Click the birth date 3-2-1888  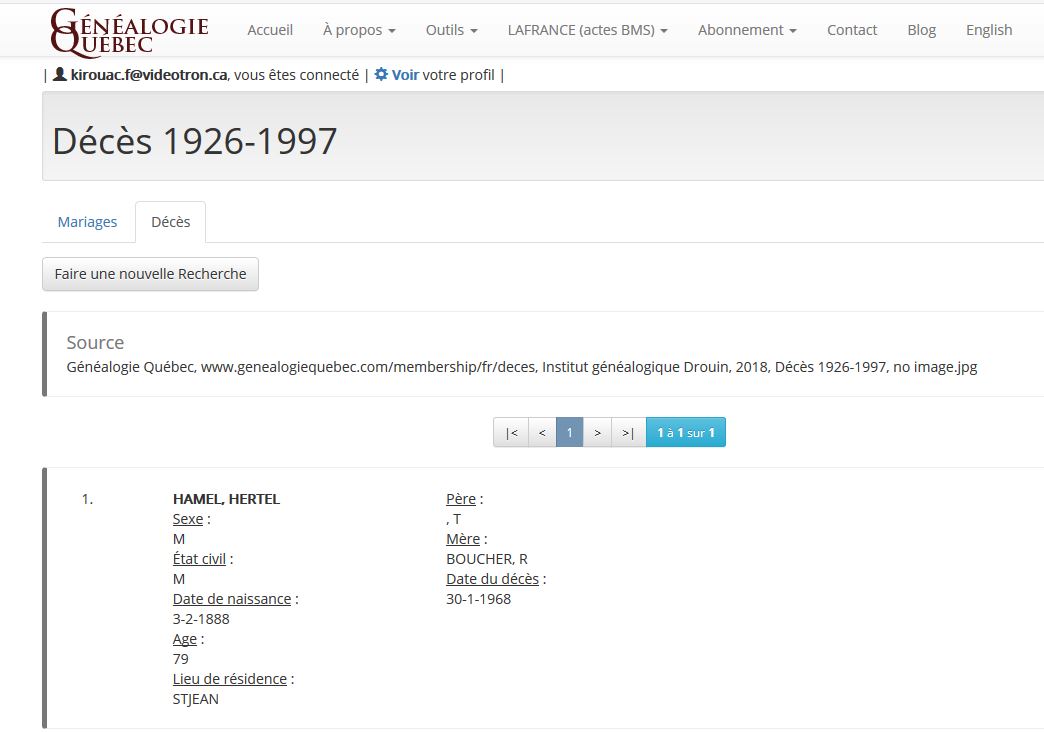click(201, 619)
